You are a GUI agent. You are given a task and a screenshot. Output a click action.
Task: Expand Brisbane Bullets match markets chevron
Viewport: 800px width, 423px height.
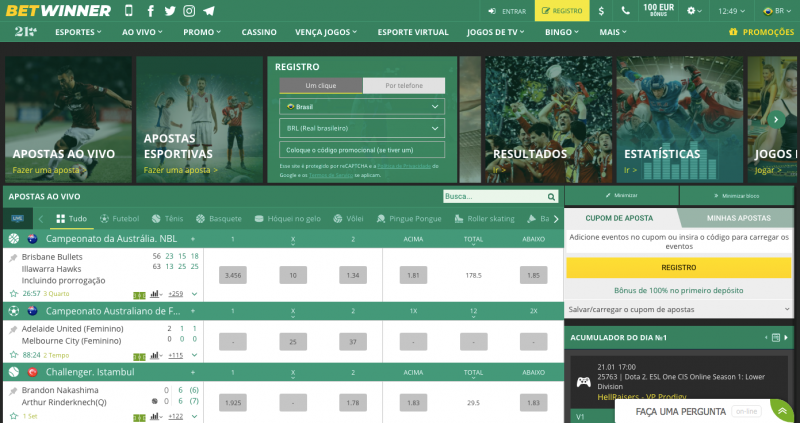(194, 294)
